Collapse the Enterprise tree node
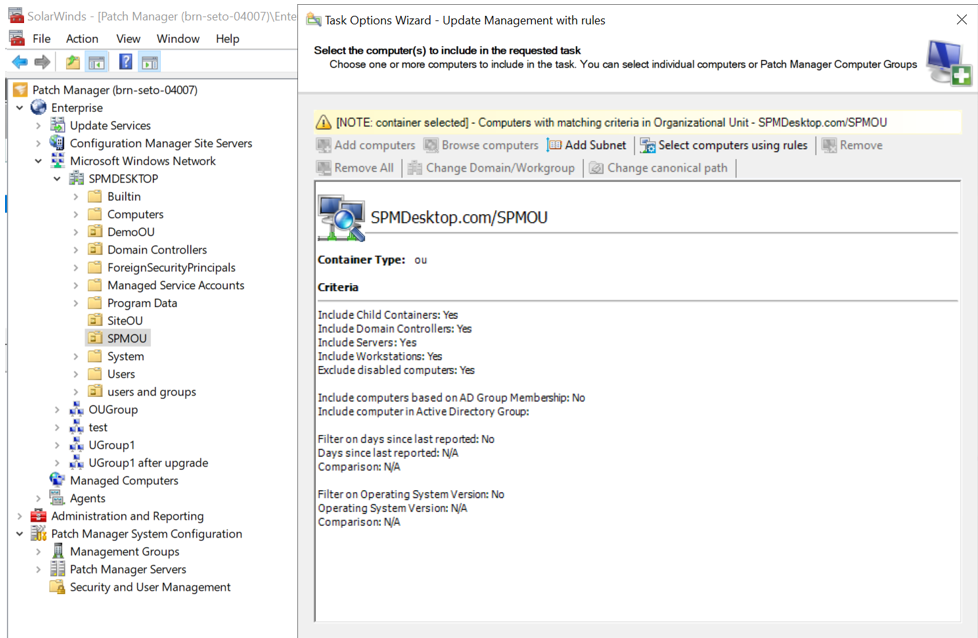 click(20, 108)
